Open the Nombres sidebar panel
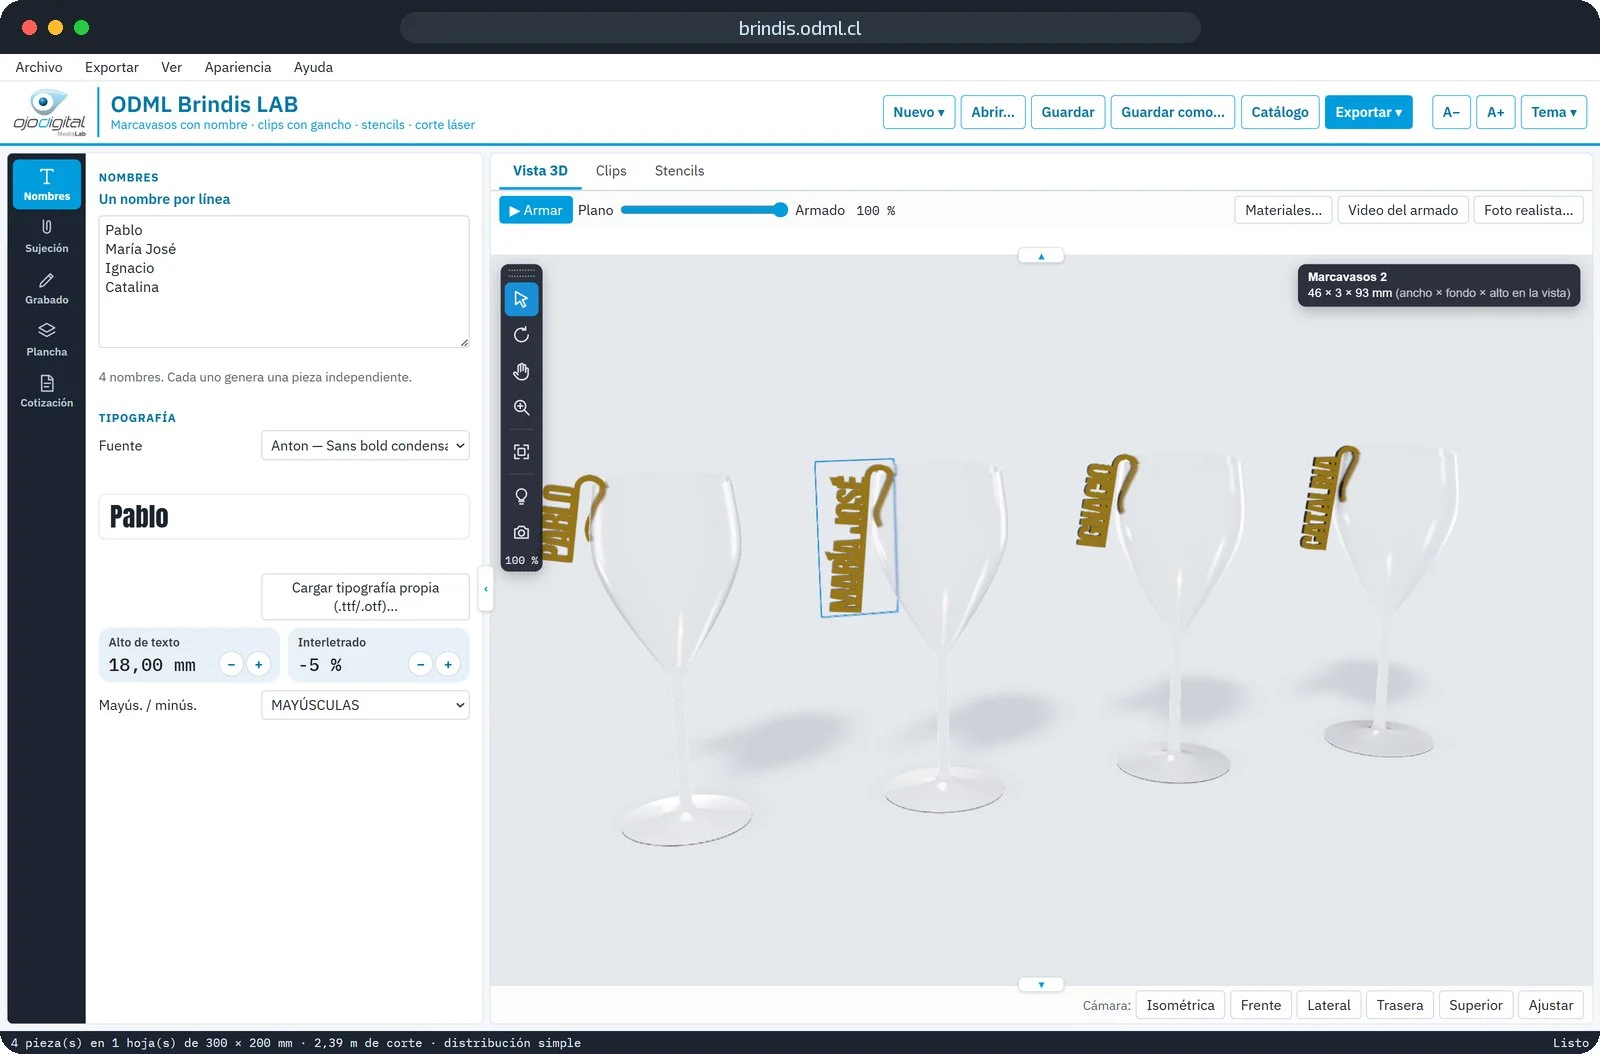 click(x=47, y=184)
